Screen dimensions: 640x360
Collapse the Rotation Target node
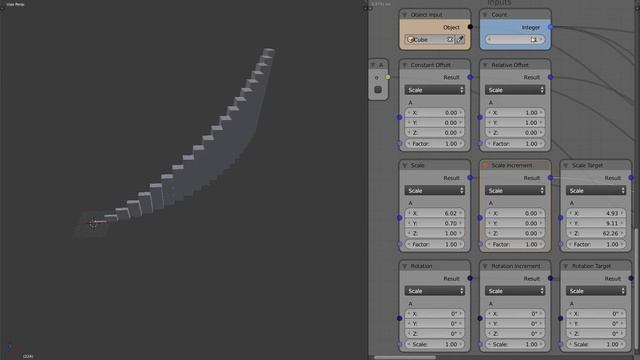(x=566, y=266)
